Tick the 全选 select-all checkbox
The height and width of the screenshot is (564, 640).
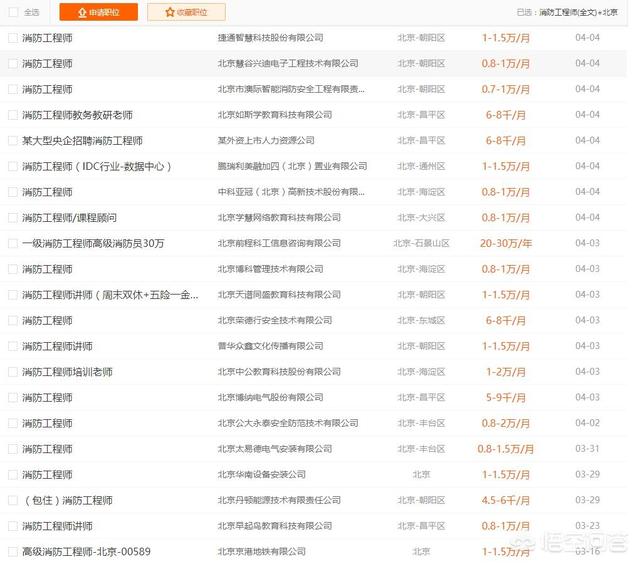(13, 12)
